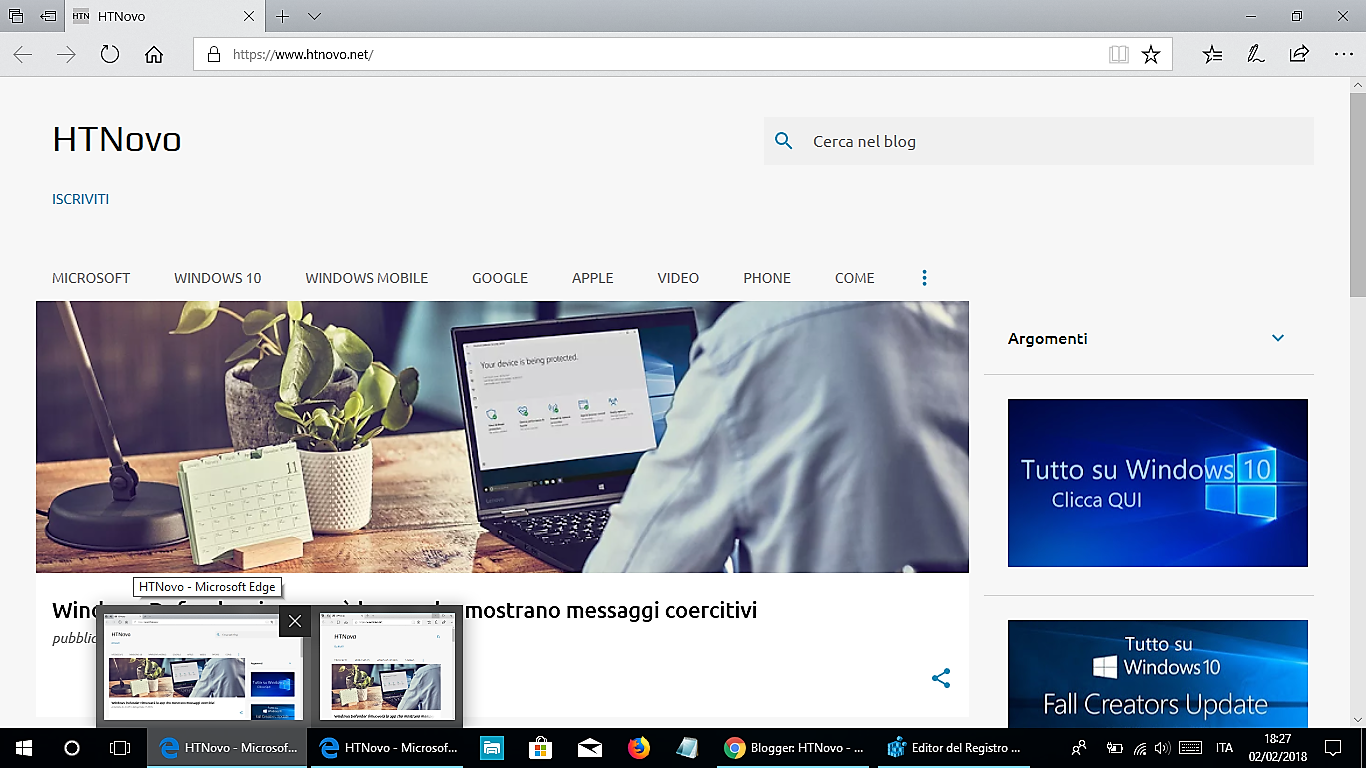Change ITA input language indicator
1366x768 pixels.
click(1224, 747)
